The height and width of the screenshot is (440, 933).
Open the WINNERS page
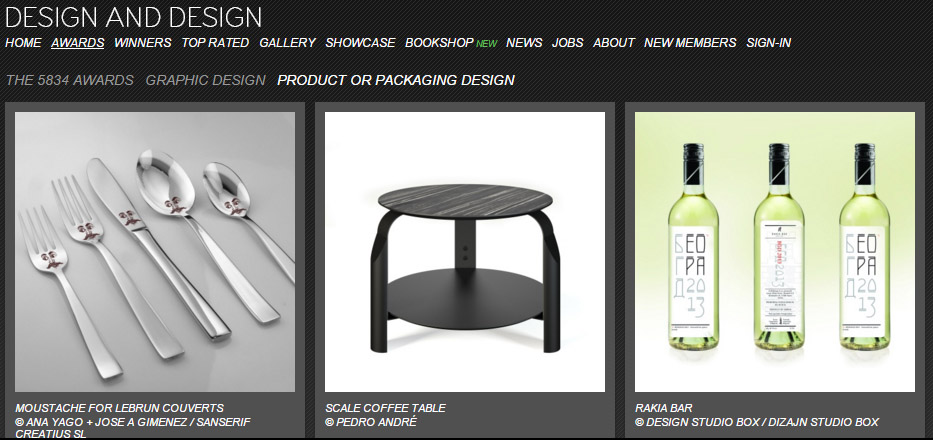[143, 43]
